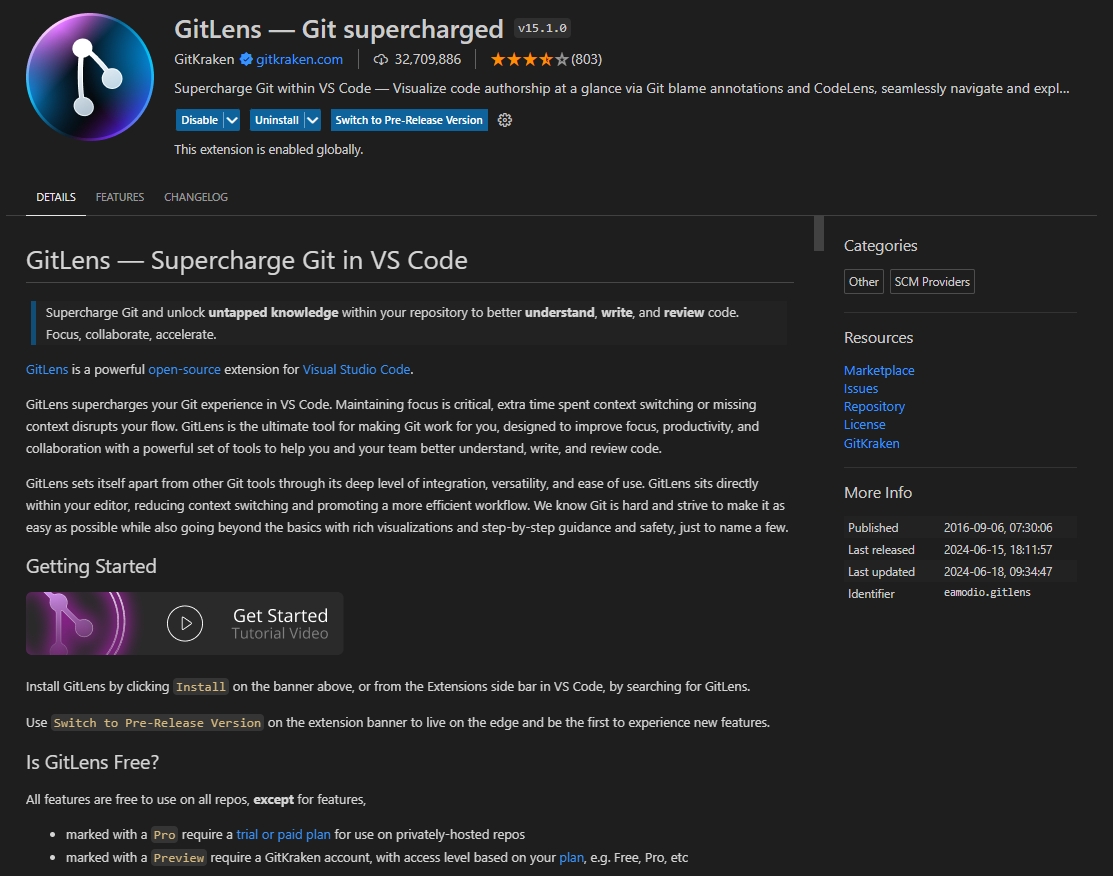The width and height of the screenshot is (1113, 876).
Task: Click the Categories heading
Action: pyautogui.click(x=880, y=246)
